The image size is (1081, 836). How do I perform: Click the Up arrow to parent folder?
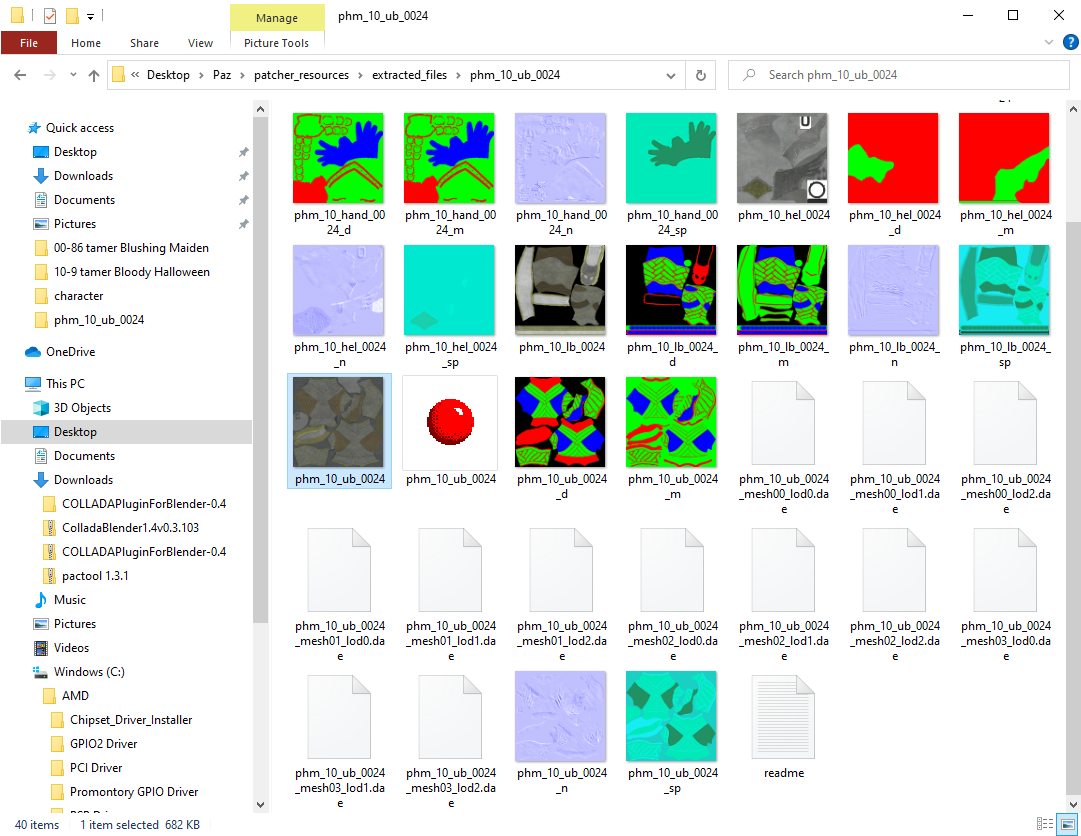point(94,75)
